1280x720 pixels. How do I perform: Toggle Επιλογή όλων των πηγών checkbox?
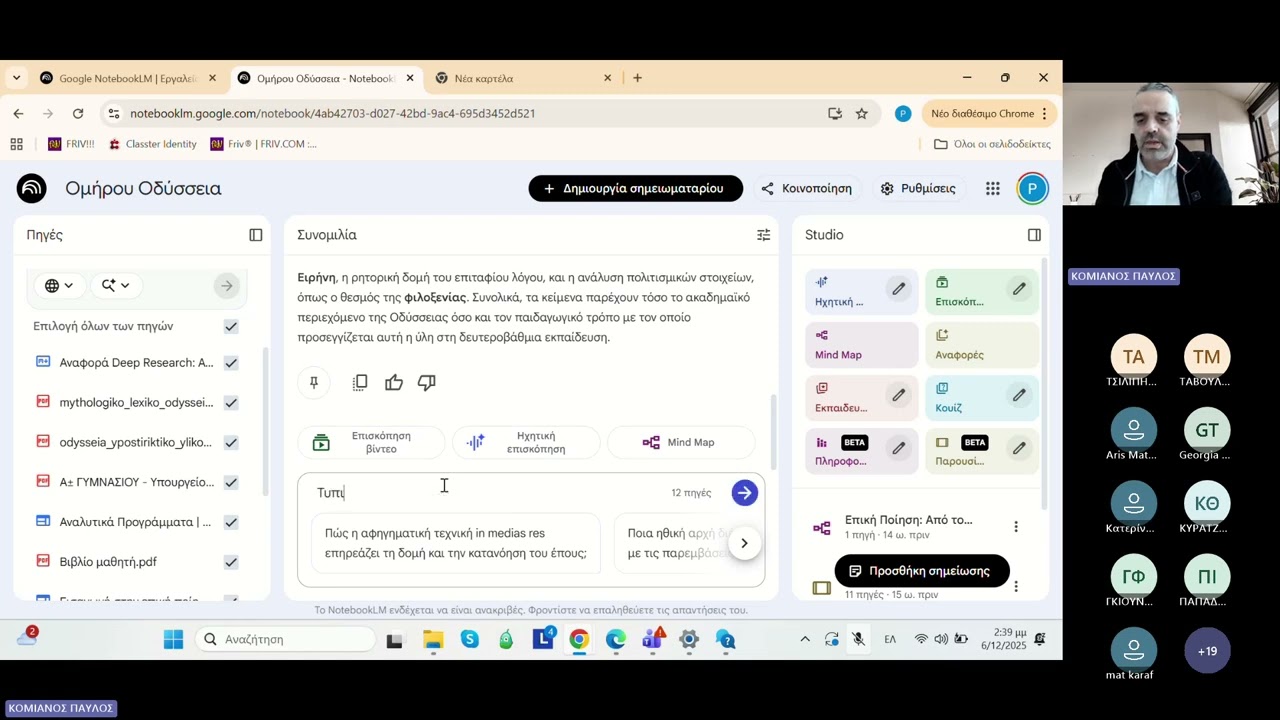[231, 326]
